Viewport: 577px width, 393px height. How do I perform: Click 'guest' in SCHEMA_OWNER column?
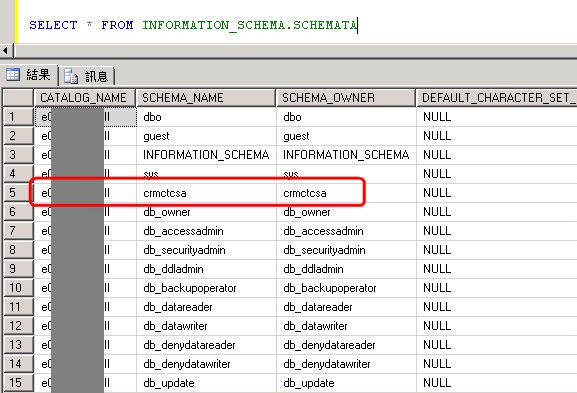point(296,136)
